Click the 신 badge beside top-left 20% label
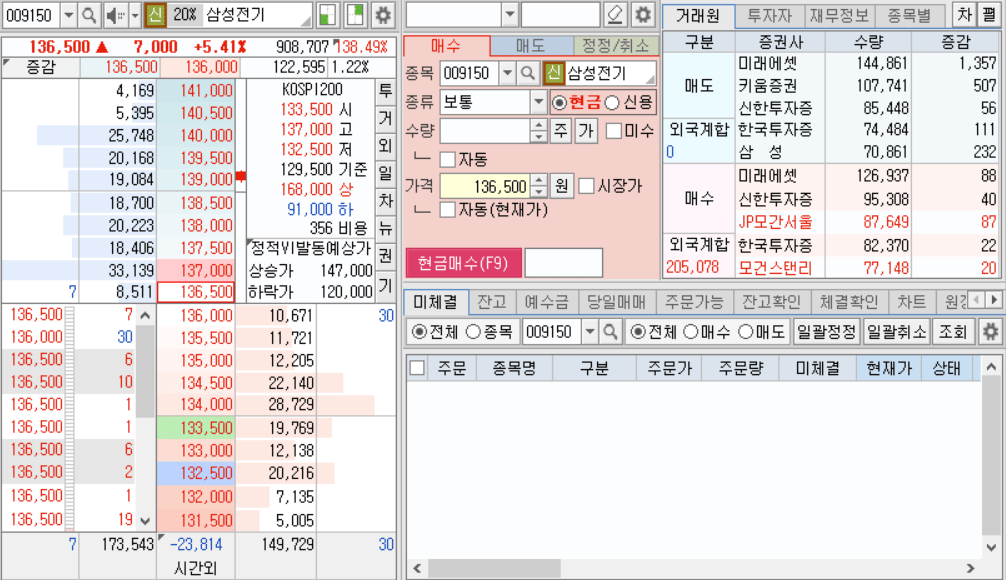The width and height of the screenshot is (1006, 580). [x=155, y=15]
